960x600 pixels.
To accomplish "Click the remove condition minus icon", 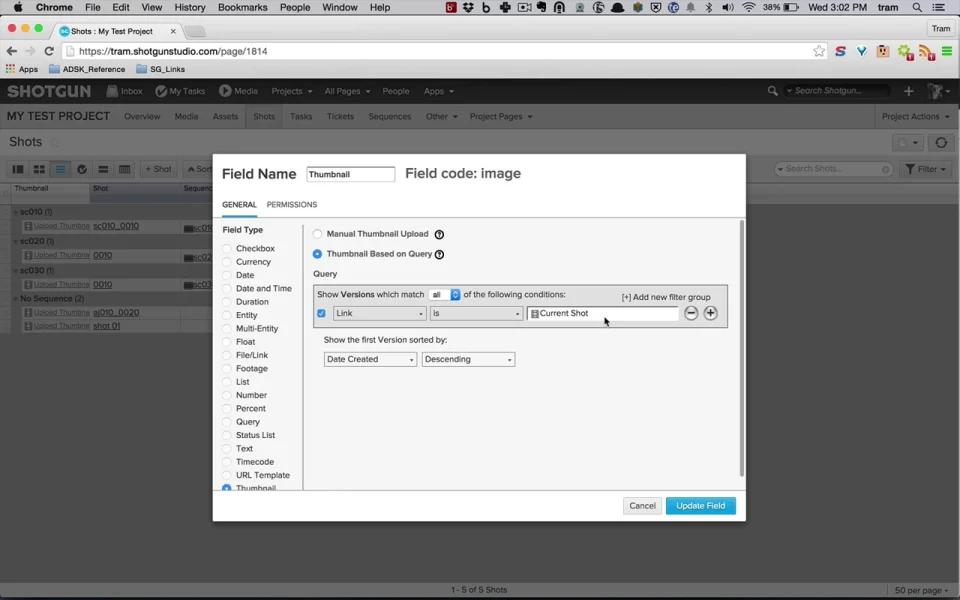I will click(691, 313).
